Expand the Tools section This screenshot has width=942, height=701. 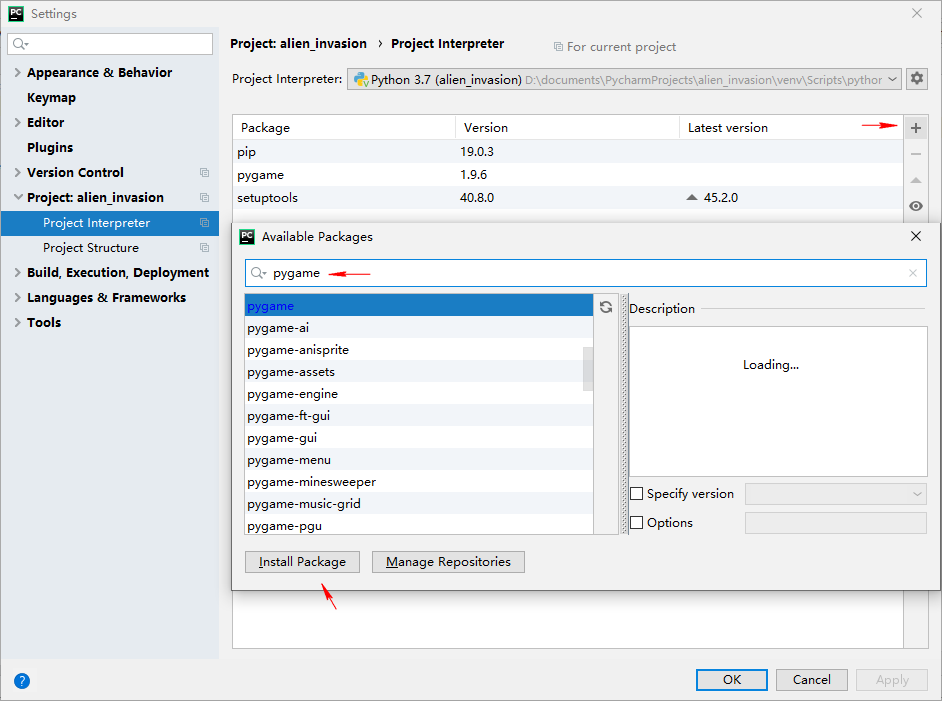pyautogui.click(x=17, y=323)
